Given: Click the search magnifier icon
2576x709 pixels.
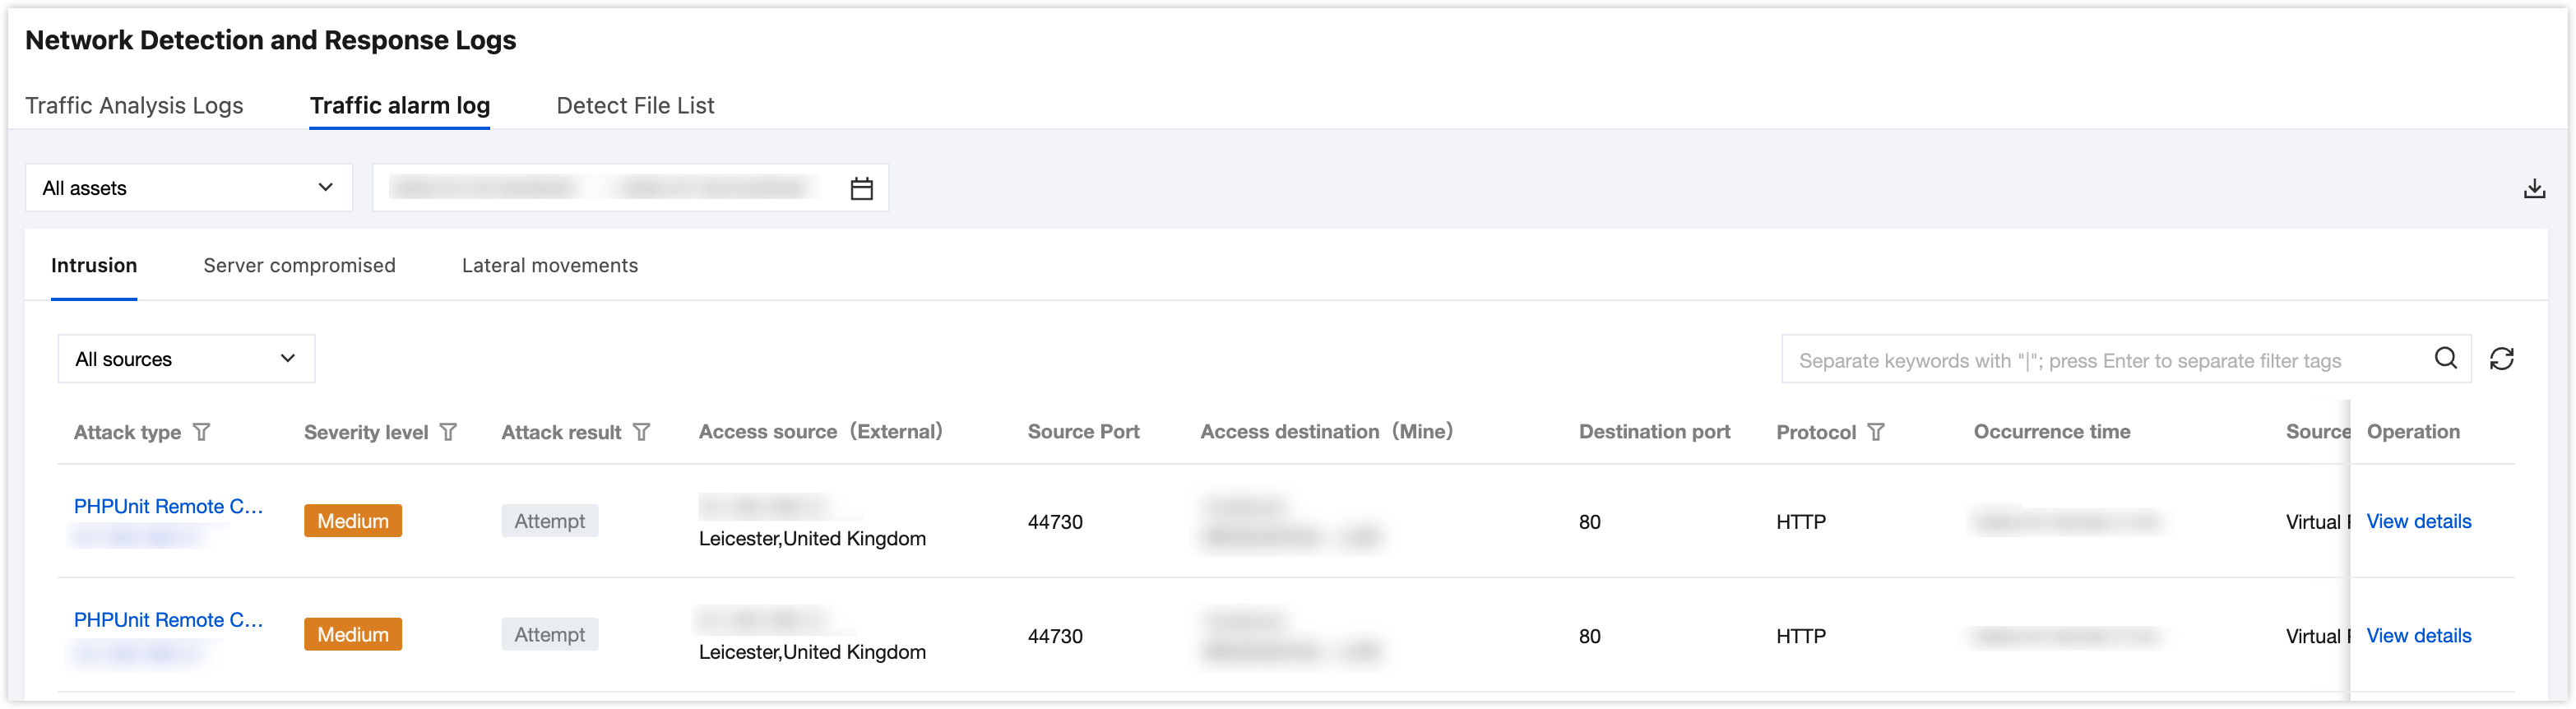Looking at the screenshot, I should [x=2445, y=358].
